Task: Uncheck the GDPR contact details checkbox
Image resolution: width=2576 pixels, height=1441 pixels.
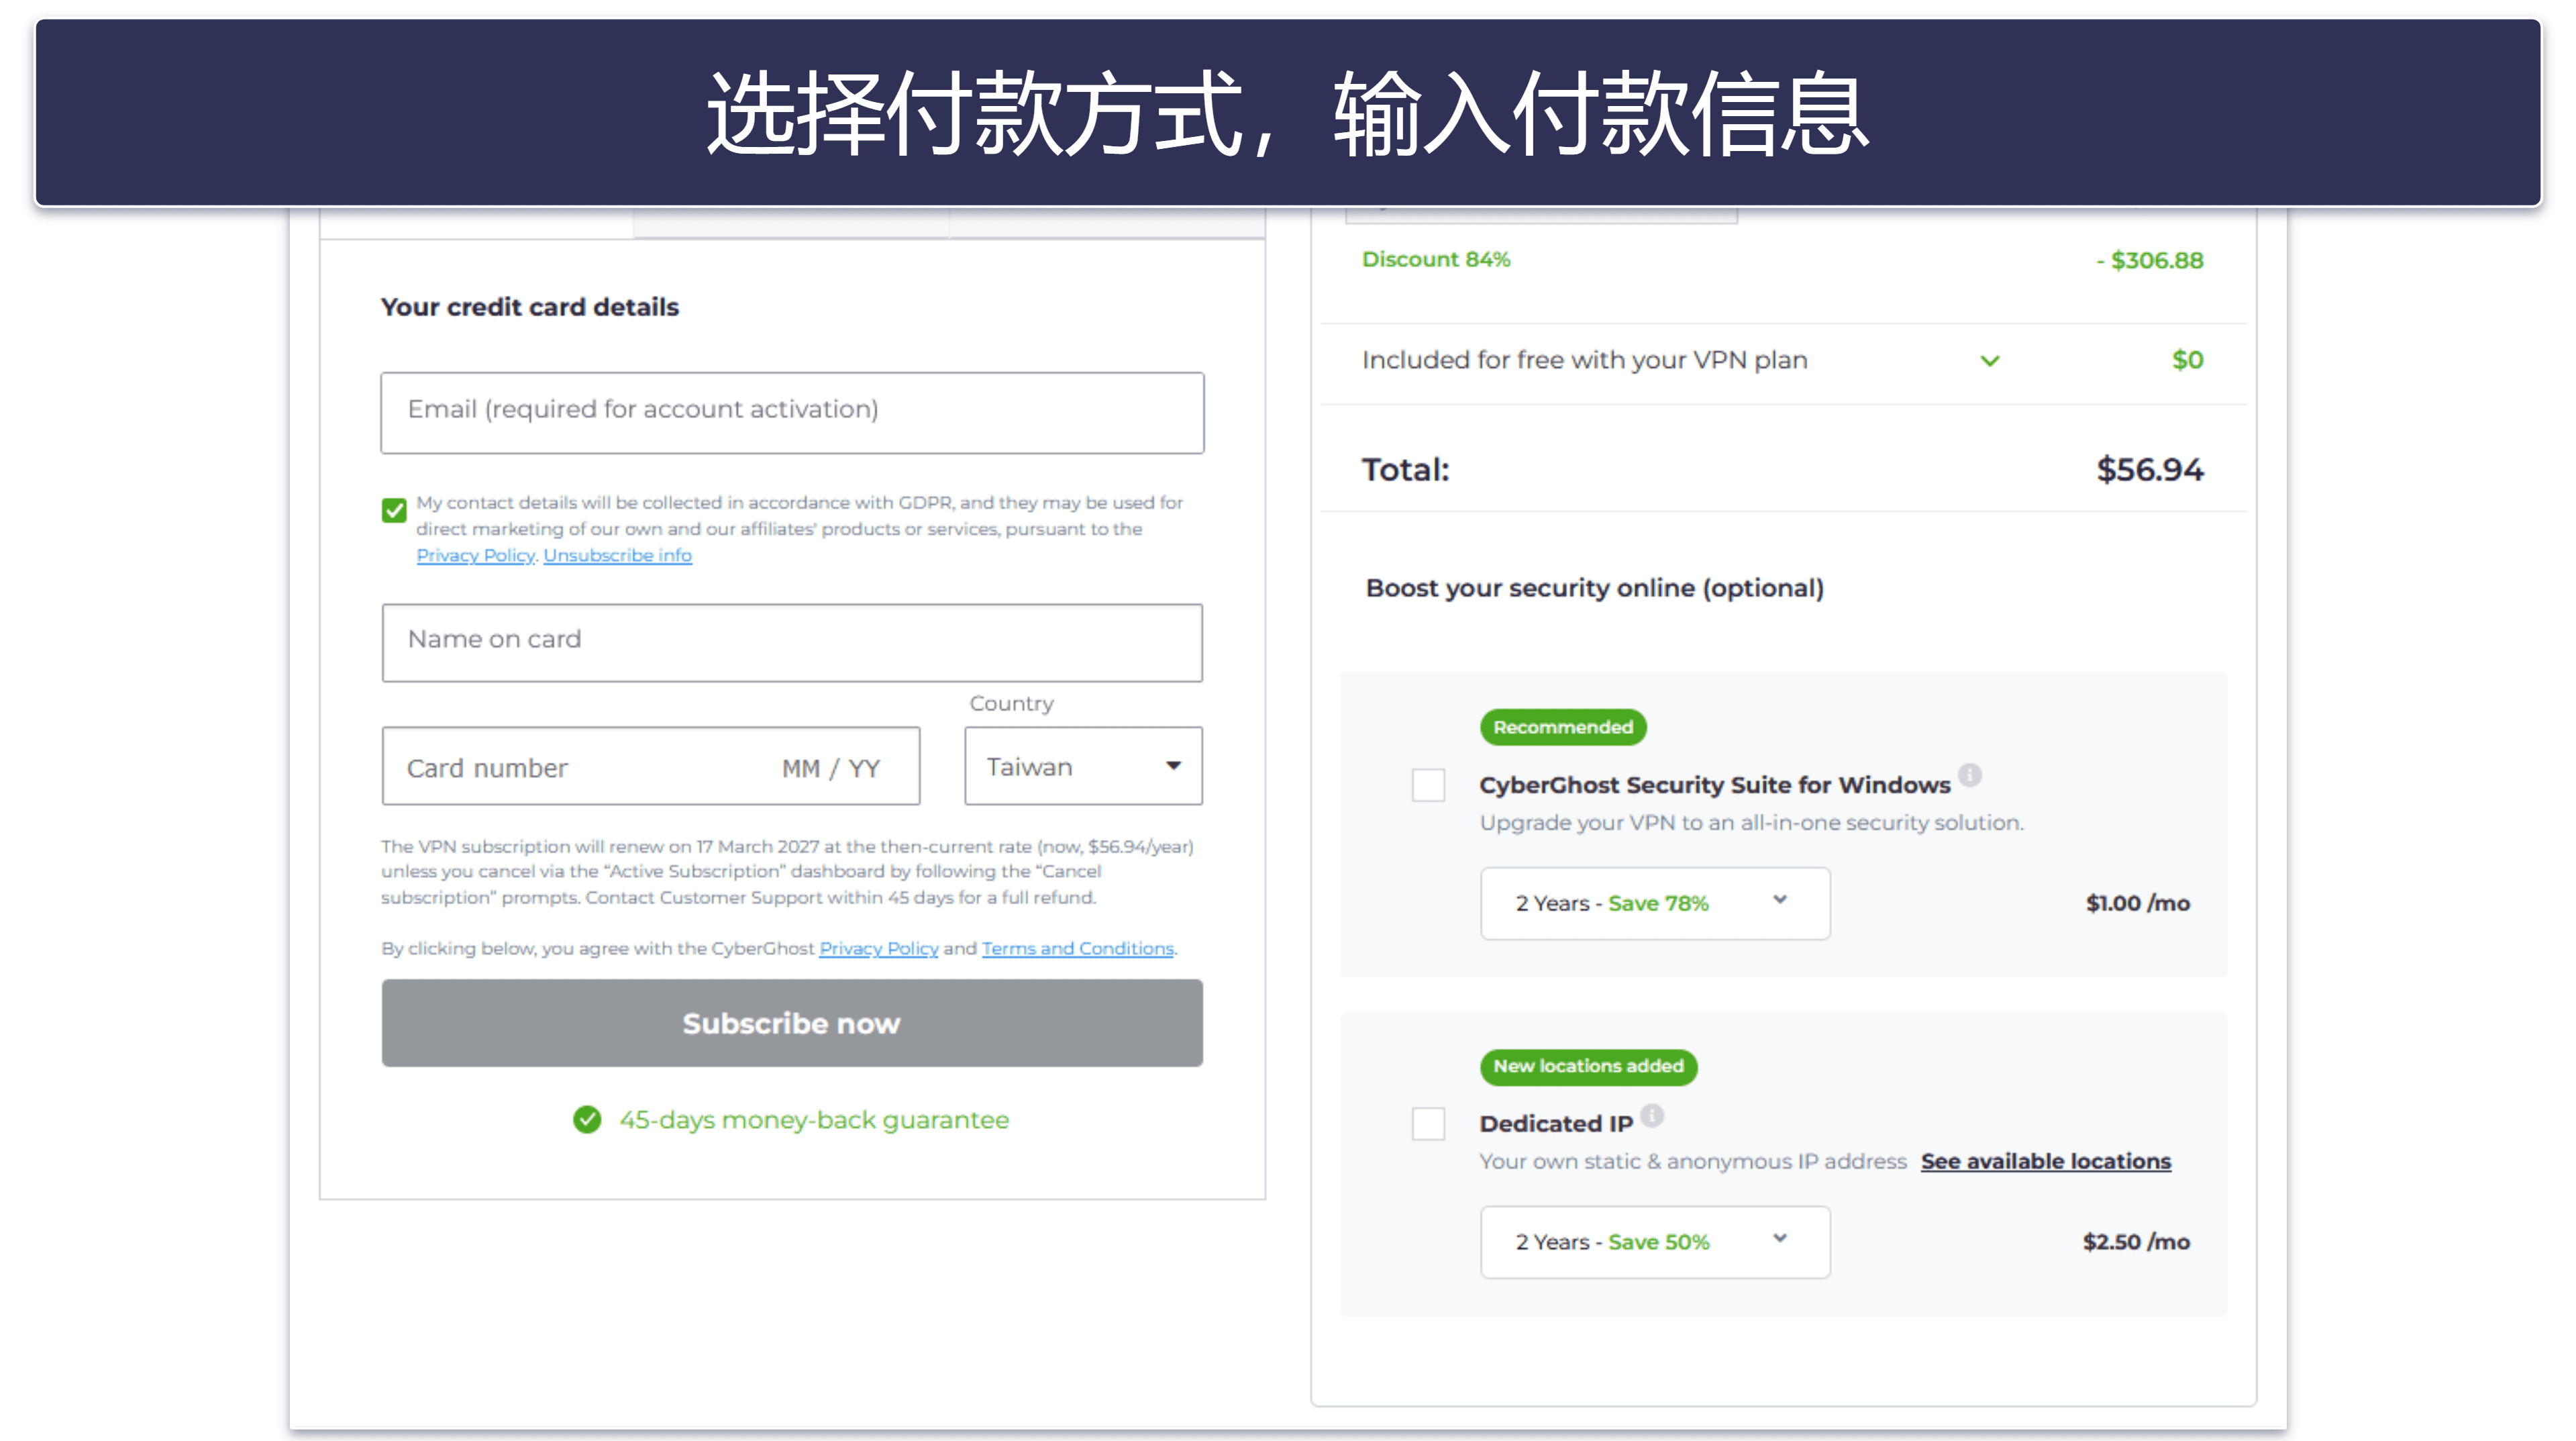Action: coord(394,510)
